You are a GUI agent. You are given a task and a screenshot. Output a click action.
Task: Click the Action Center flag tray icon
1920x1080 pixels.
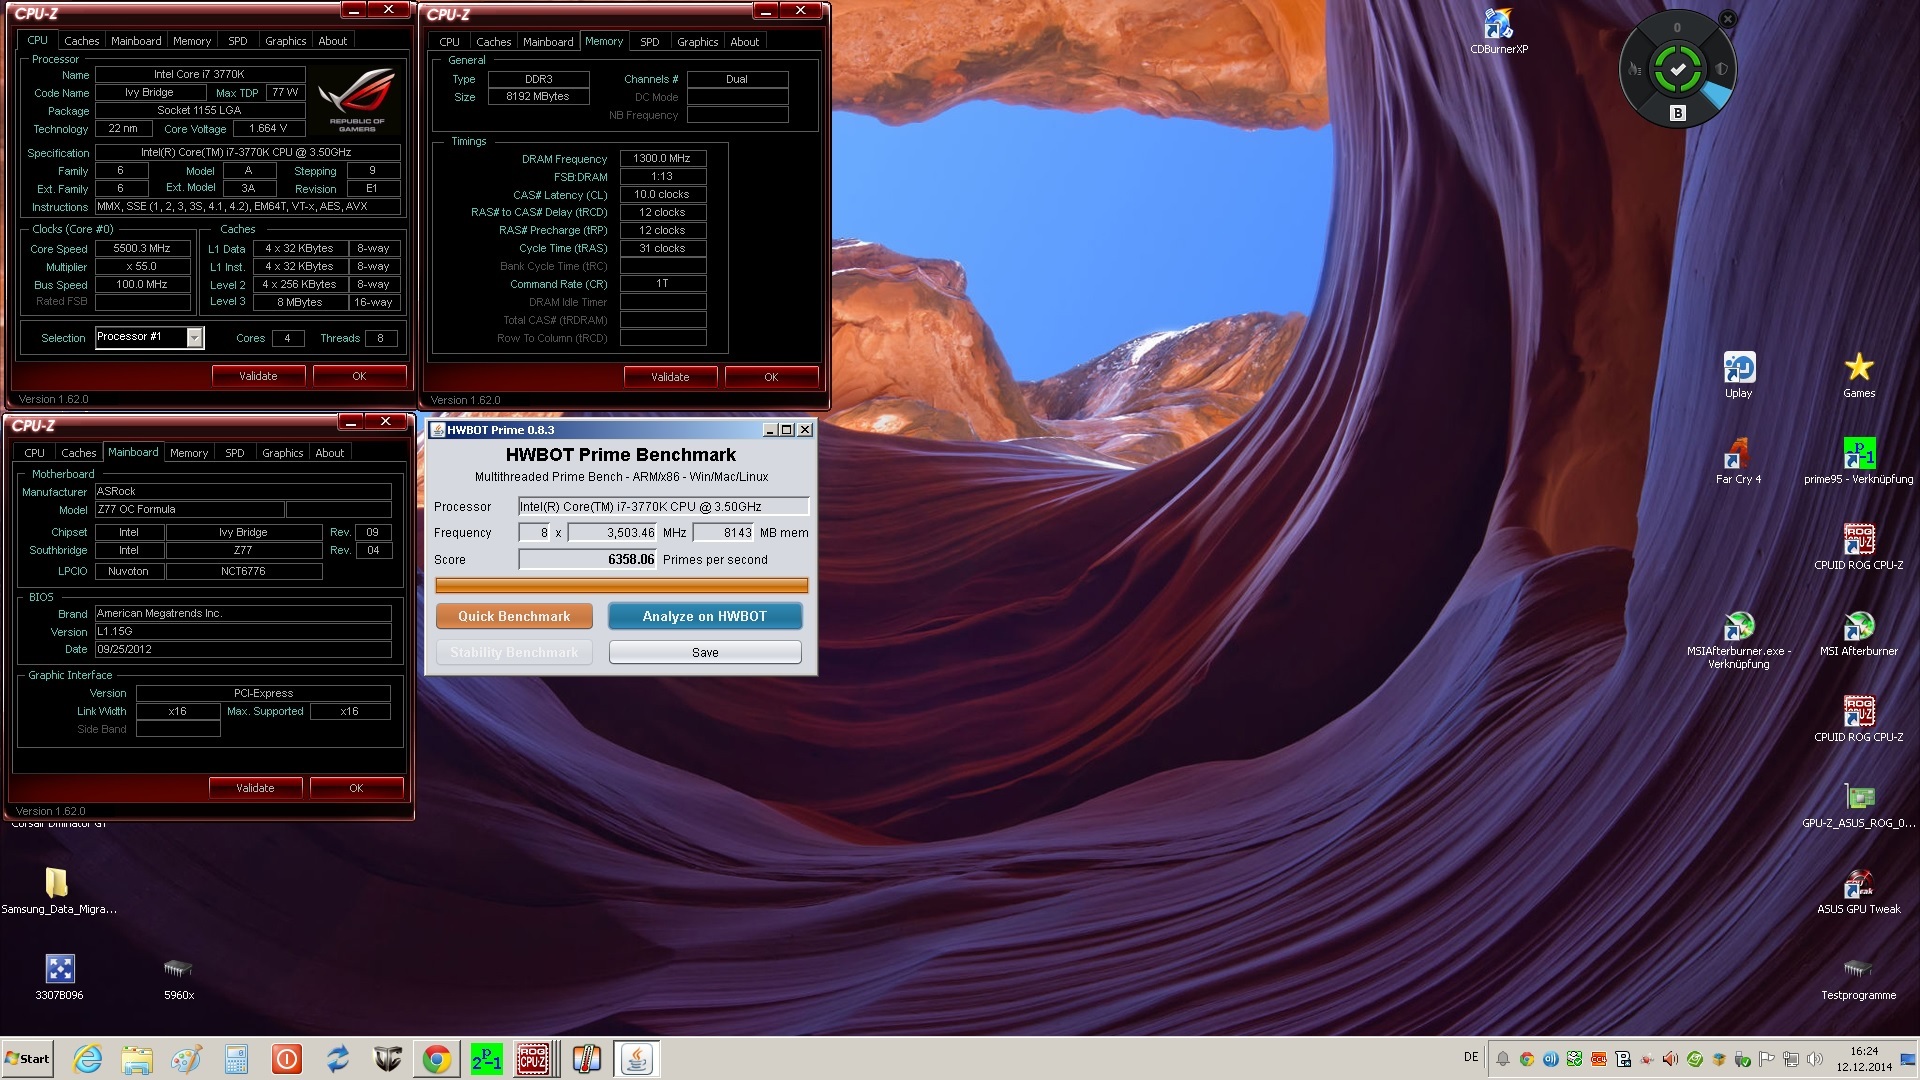1766,1059
